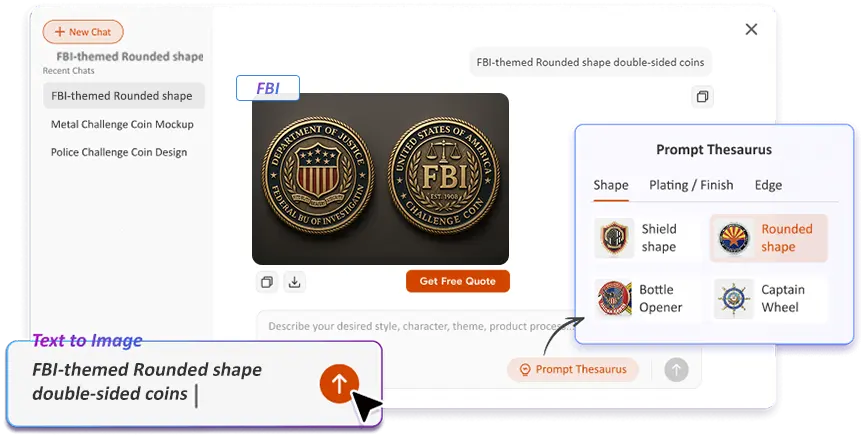863x438 pixels.
Task: Close the chat dialog with the X
Action: 751,29
